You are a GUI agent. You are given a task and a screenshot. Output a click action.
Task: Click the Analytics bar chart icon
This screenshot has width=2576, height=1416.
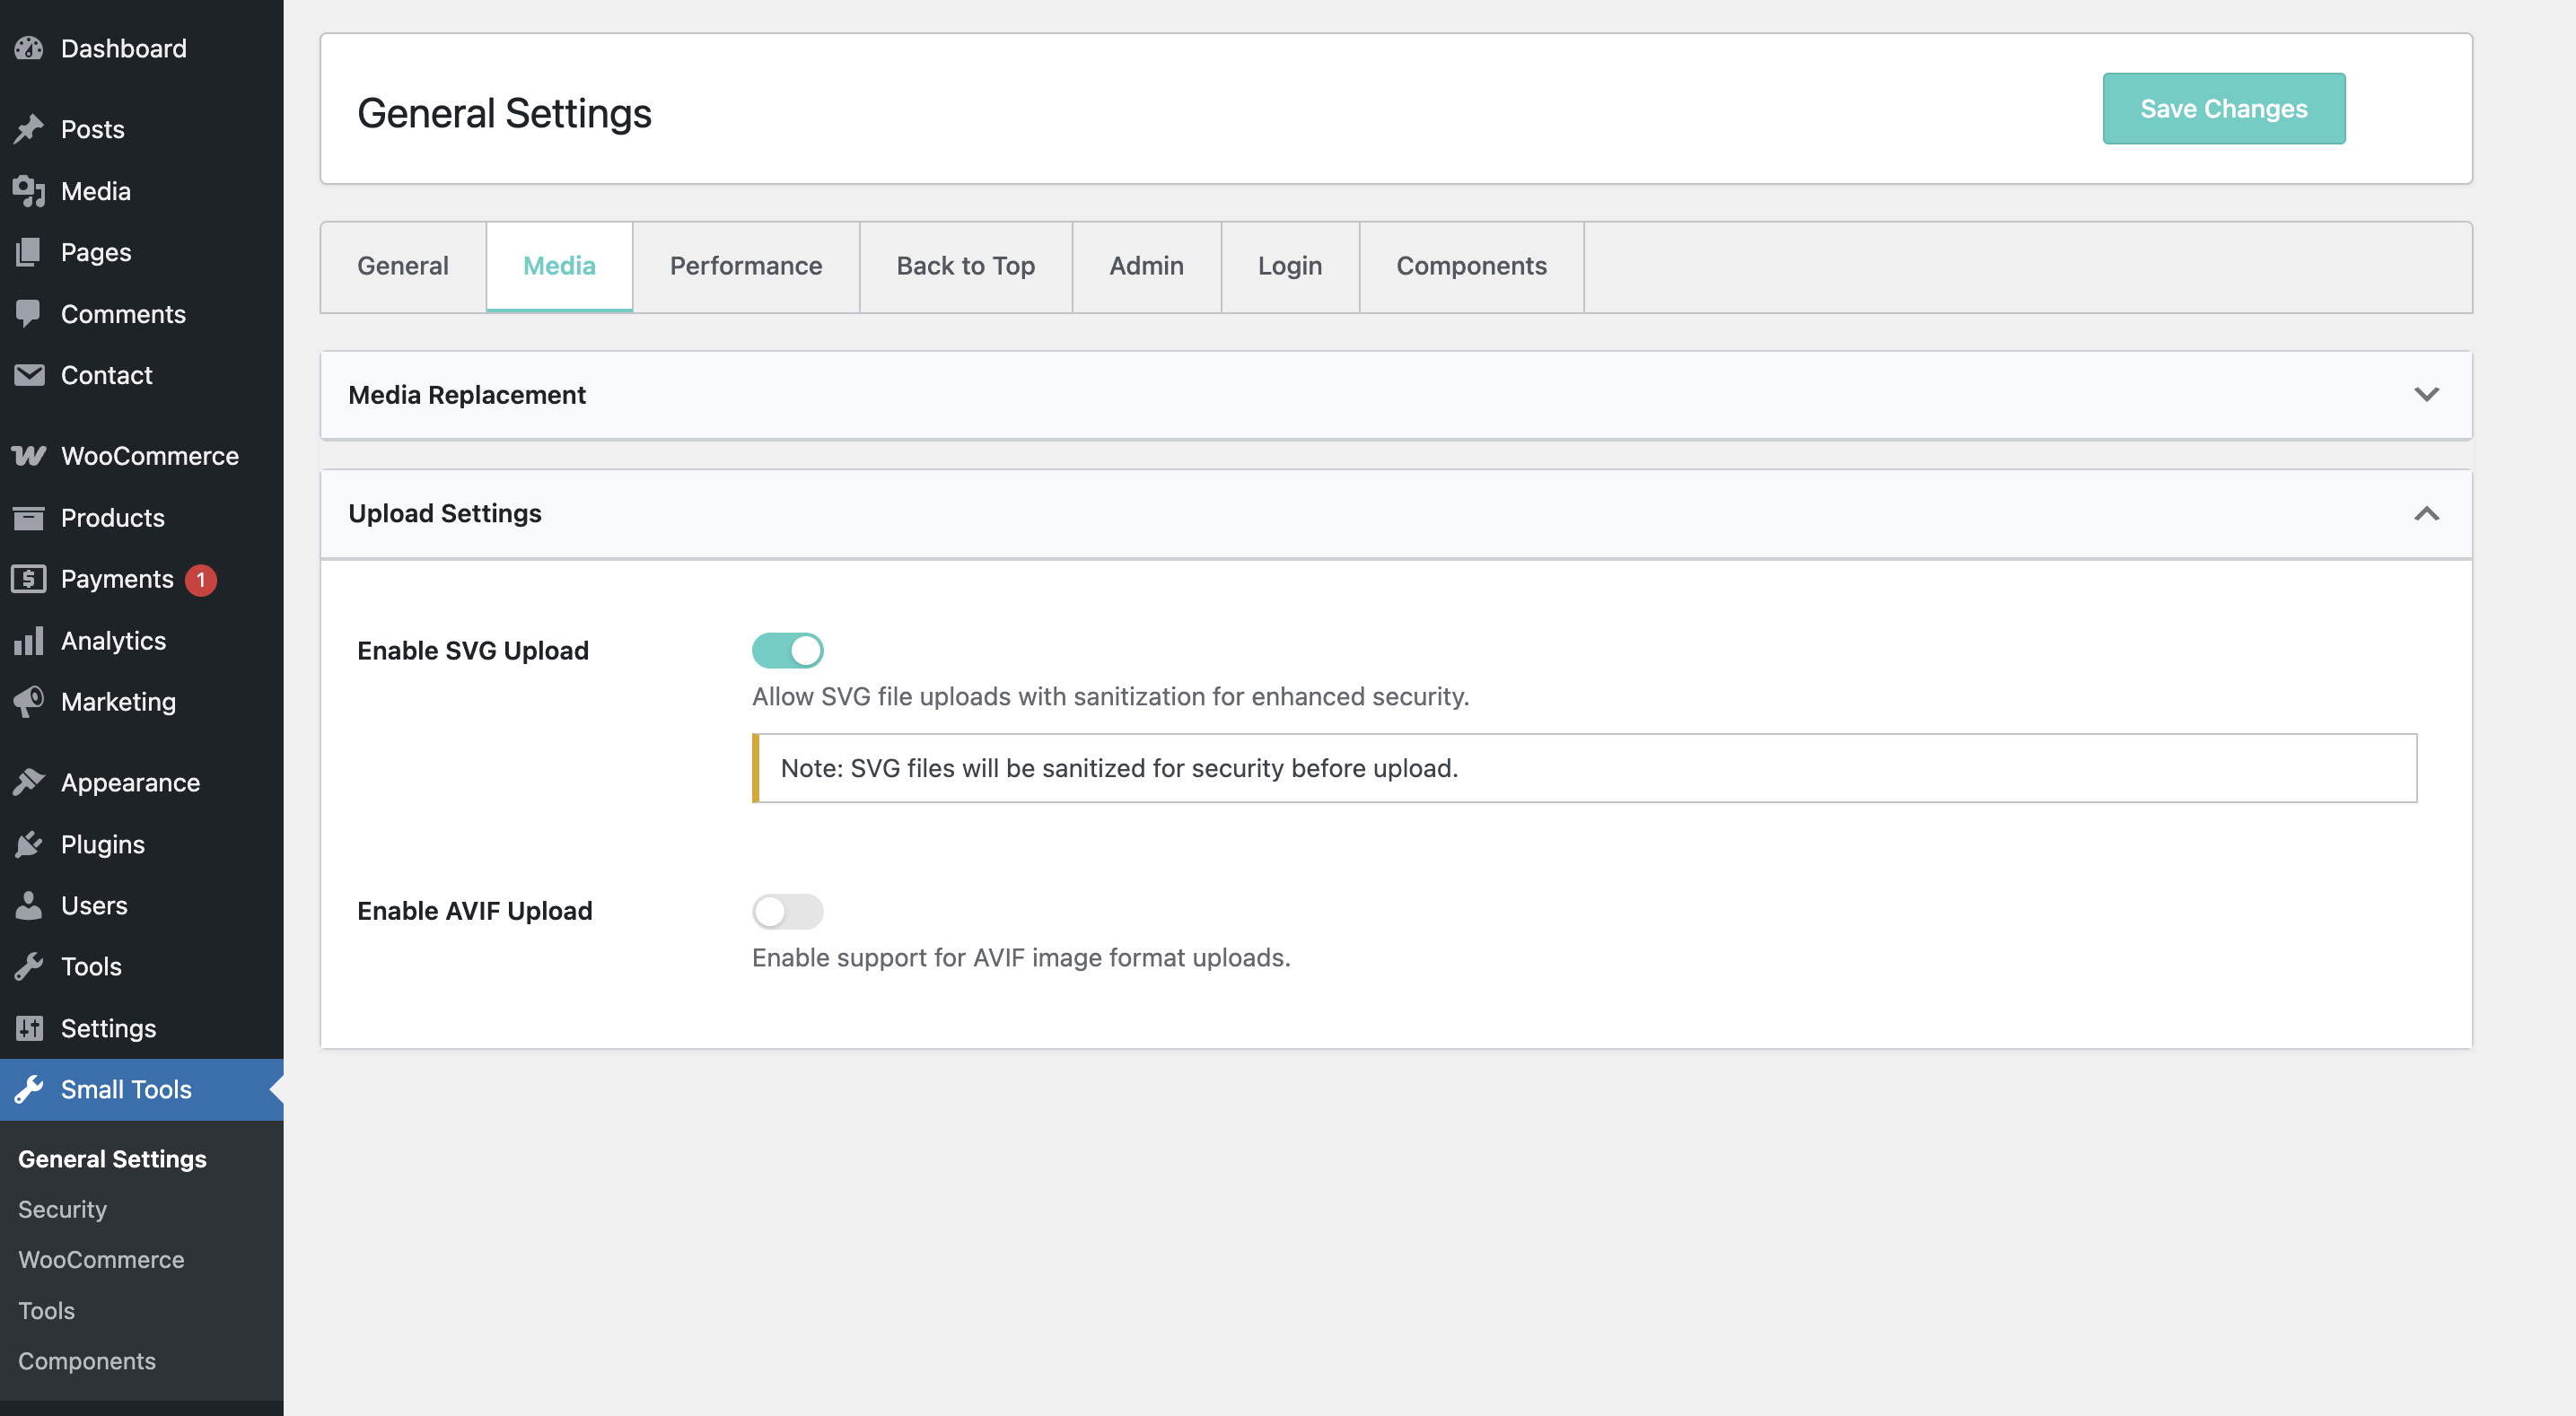(29, 641)
